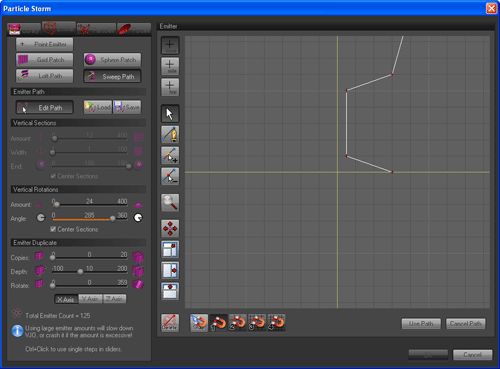Click the pink cubes icon at Copies maximum
The width and height of the screenshot is (500, 369).
tap(138, 257)
